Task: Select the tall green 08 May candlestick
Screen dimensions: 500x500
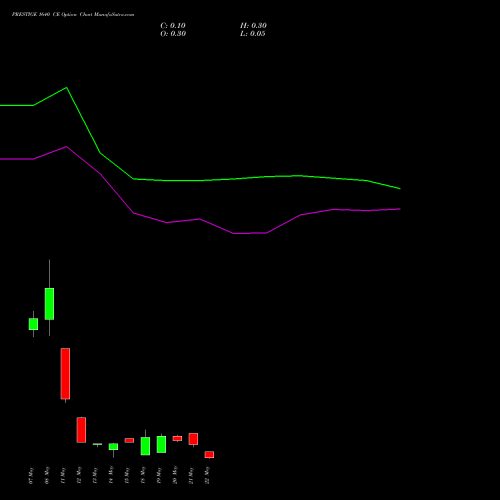Action: click(x=49, y=304)
